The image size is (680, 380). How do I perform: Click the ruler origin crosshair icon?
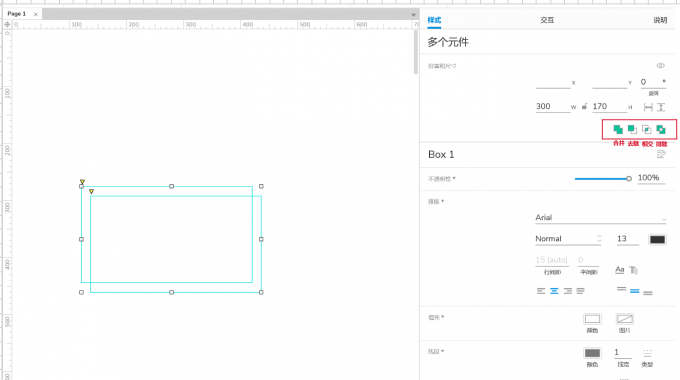point(7,25)
